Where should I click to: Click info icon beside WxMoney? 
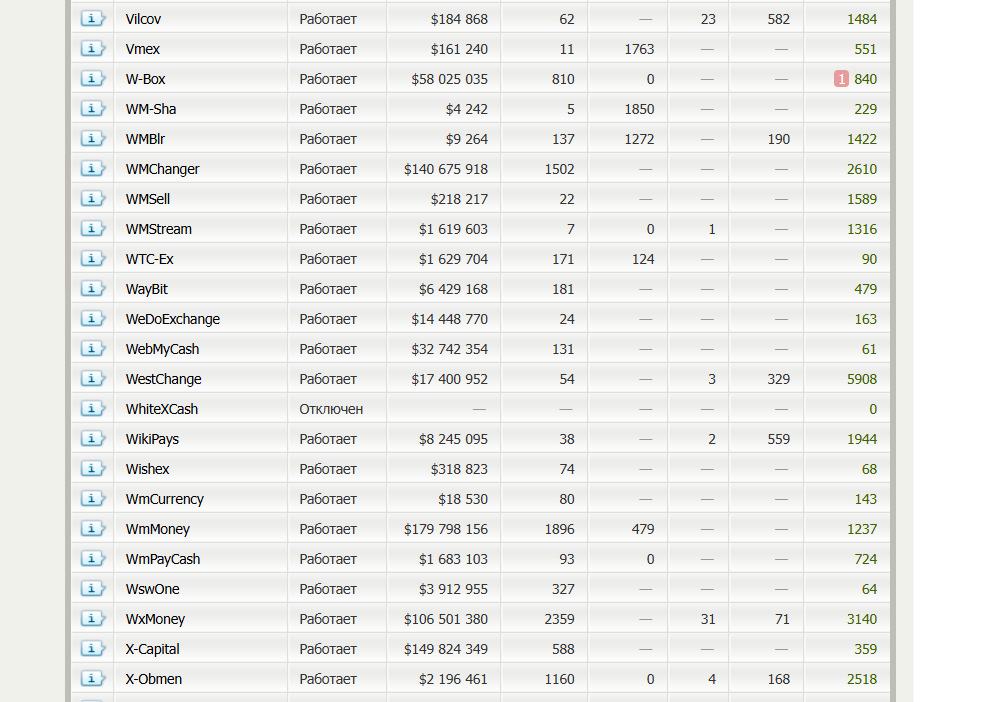coord(92,619)
